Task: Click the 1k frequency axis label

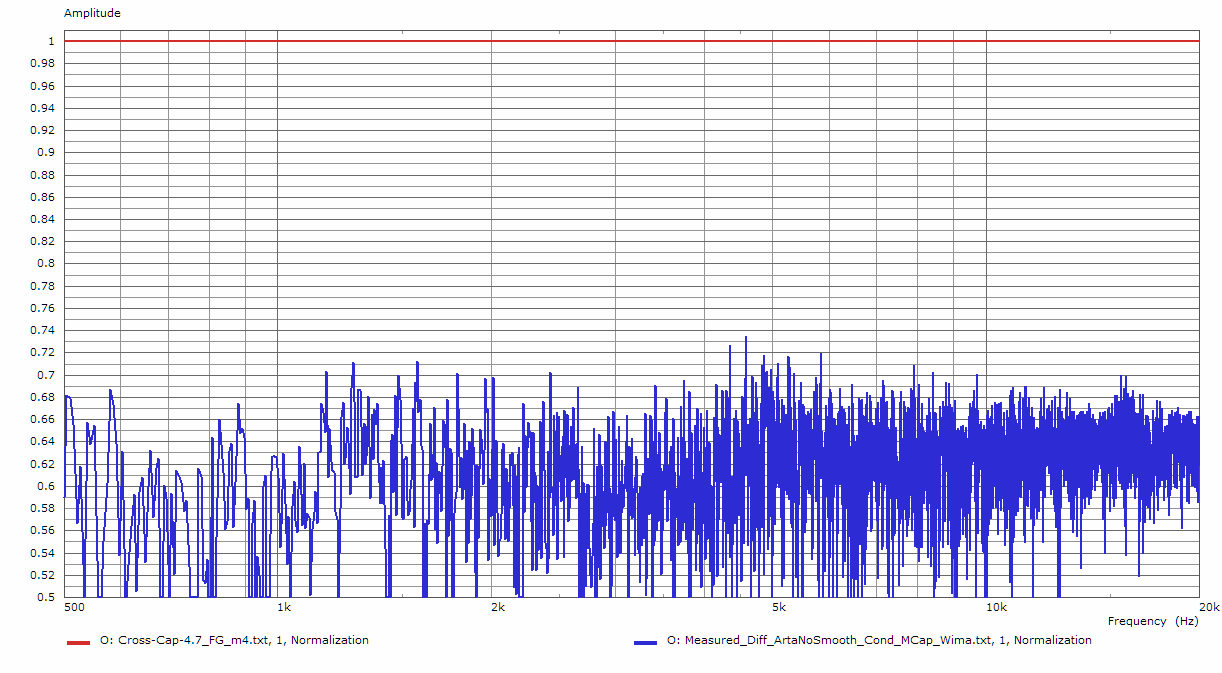Action: (284, 607)
